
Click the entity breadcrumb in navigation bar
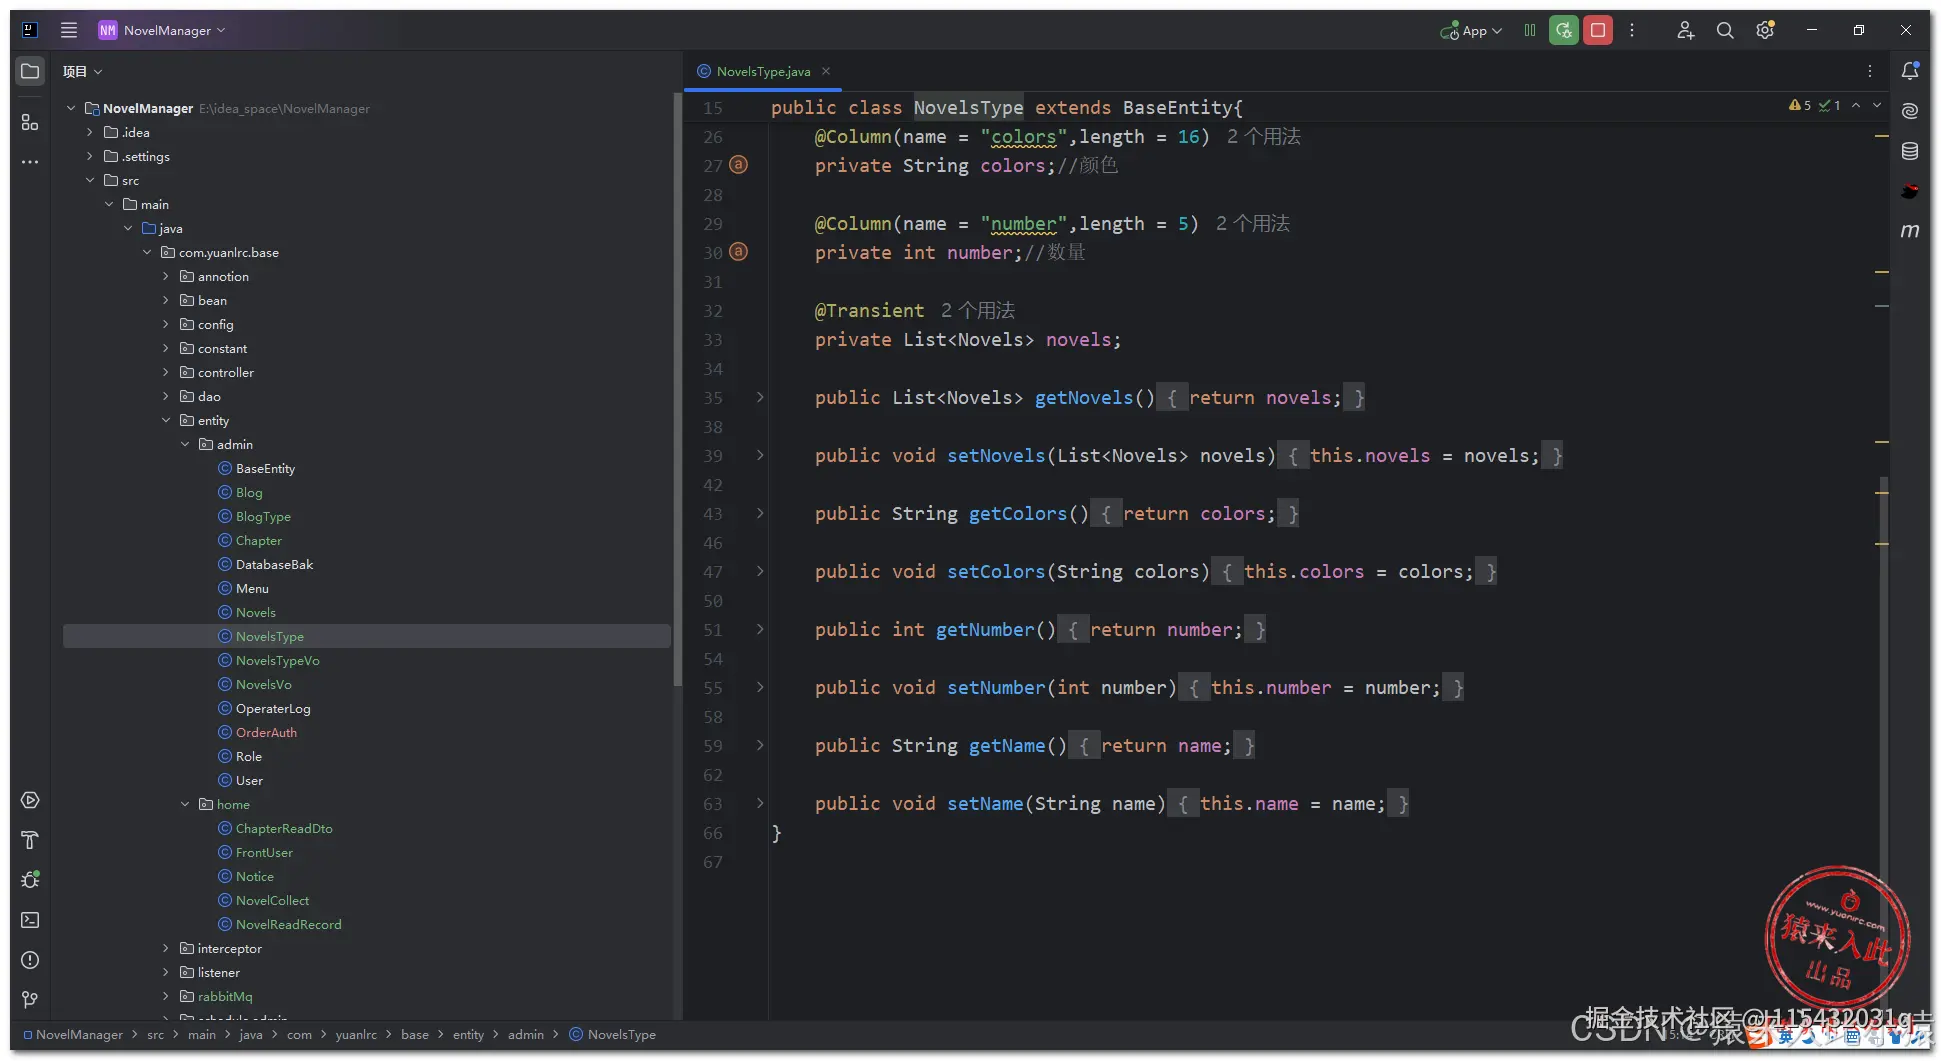(468, 1034)
